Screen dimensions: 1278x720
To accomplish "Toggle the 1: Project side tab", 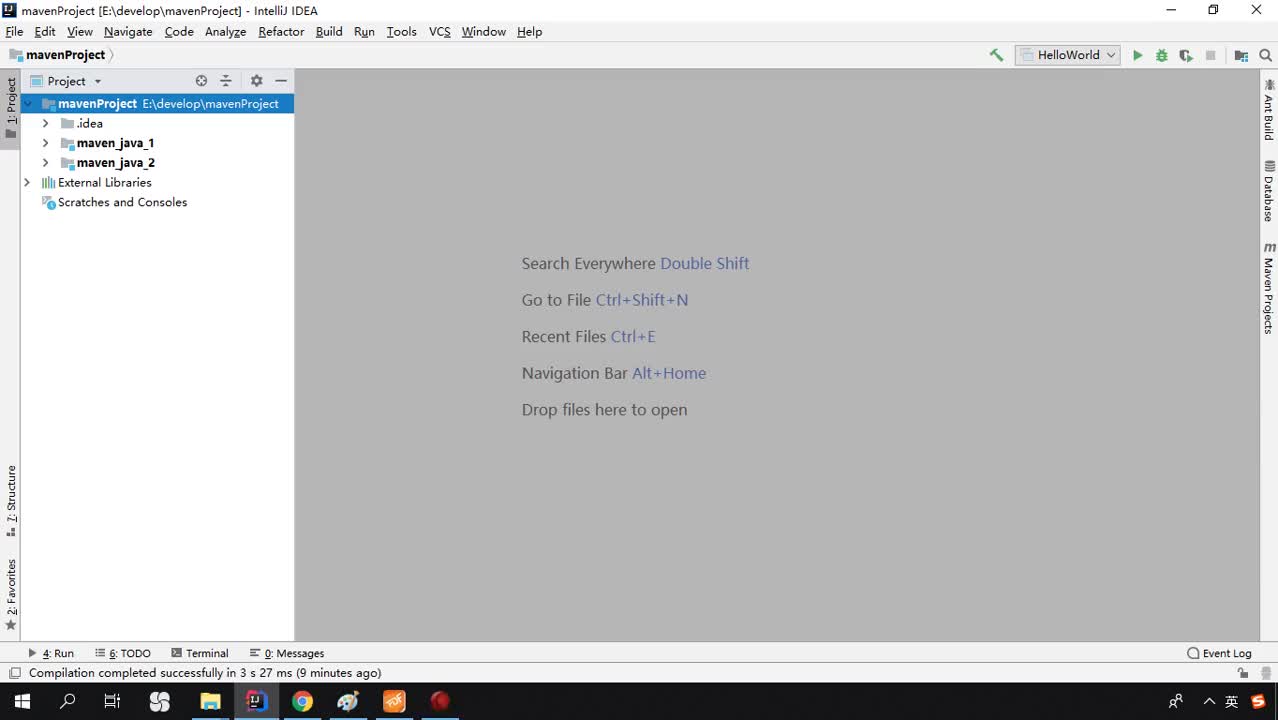I will 11,109.
